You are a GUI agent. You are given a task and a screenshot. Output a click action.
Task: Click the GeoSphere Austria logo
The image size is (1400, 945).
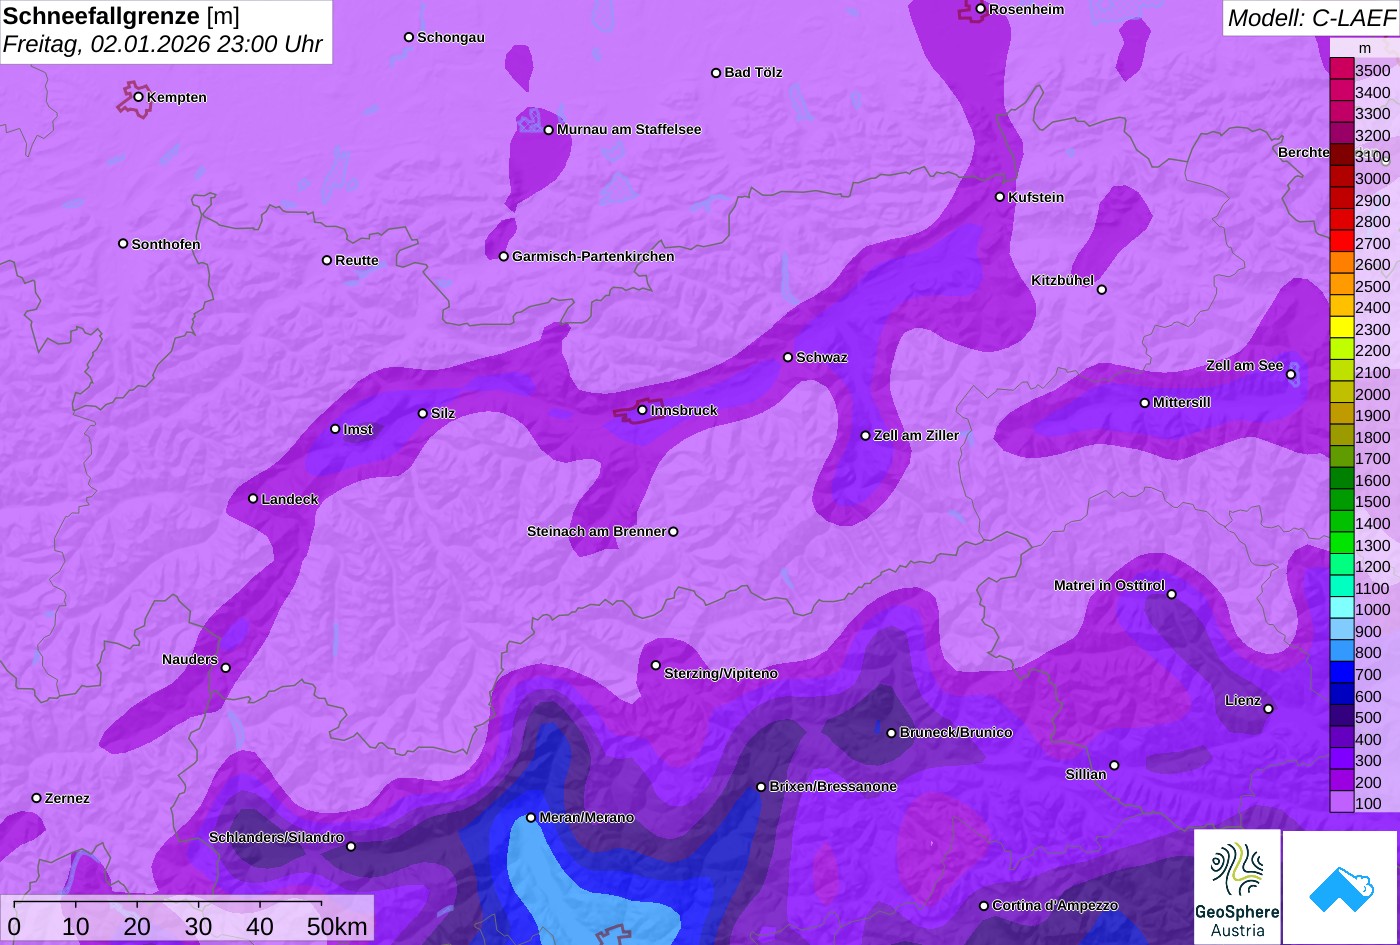point(1237,887)
